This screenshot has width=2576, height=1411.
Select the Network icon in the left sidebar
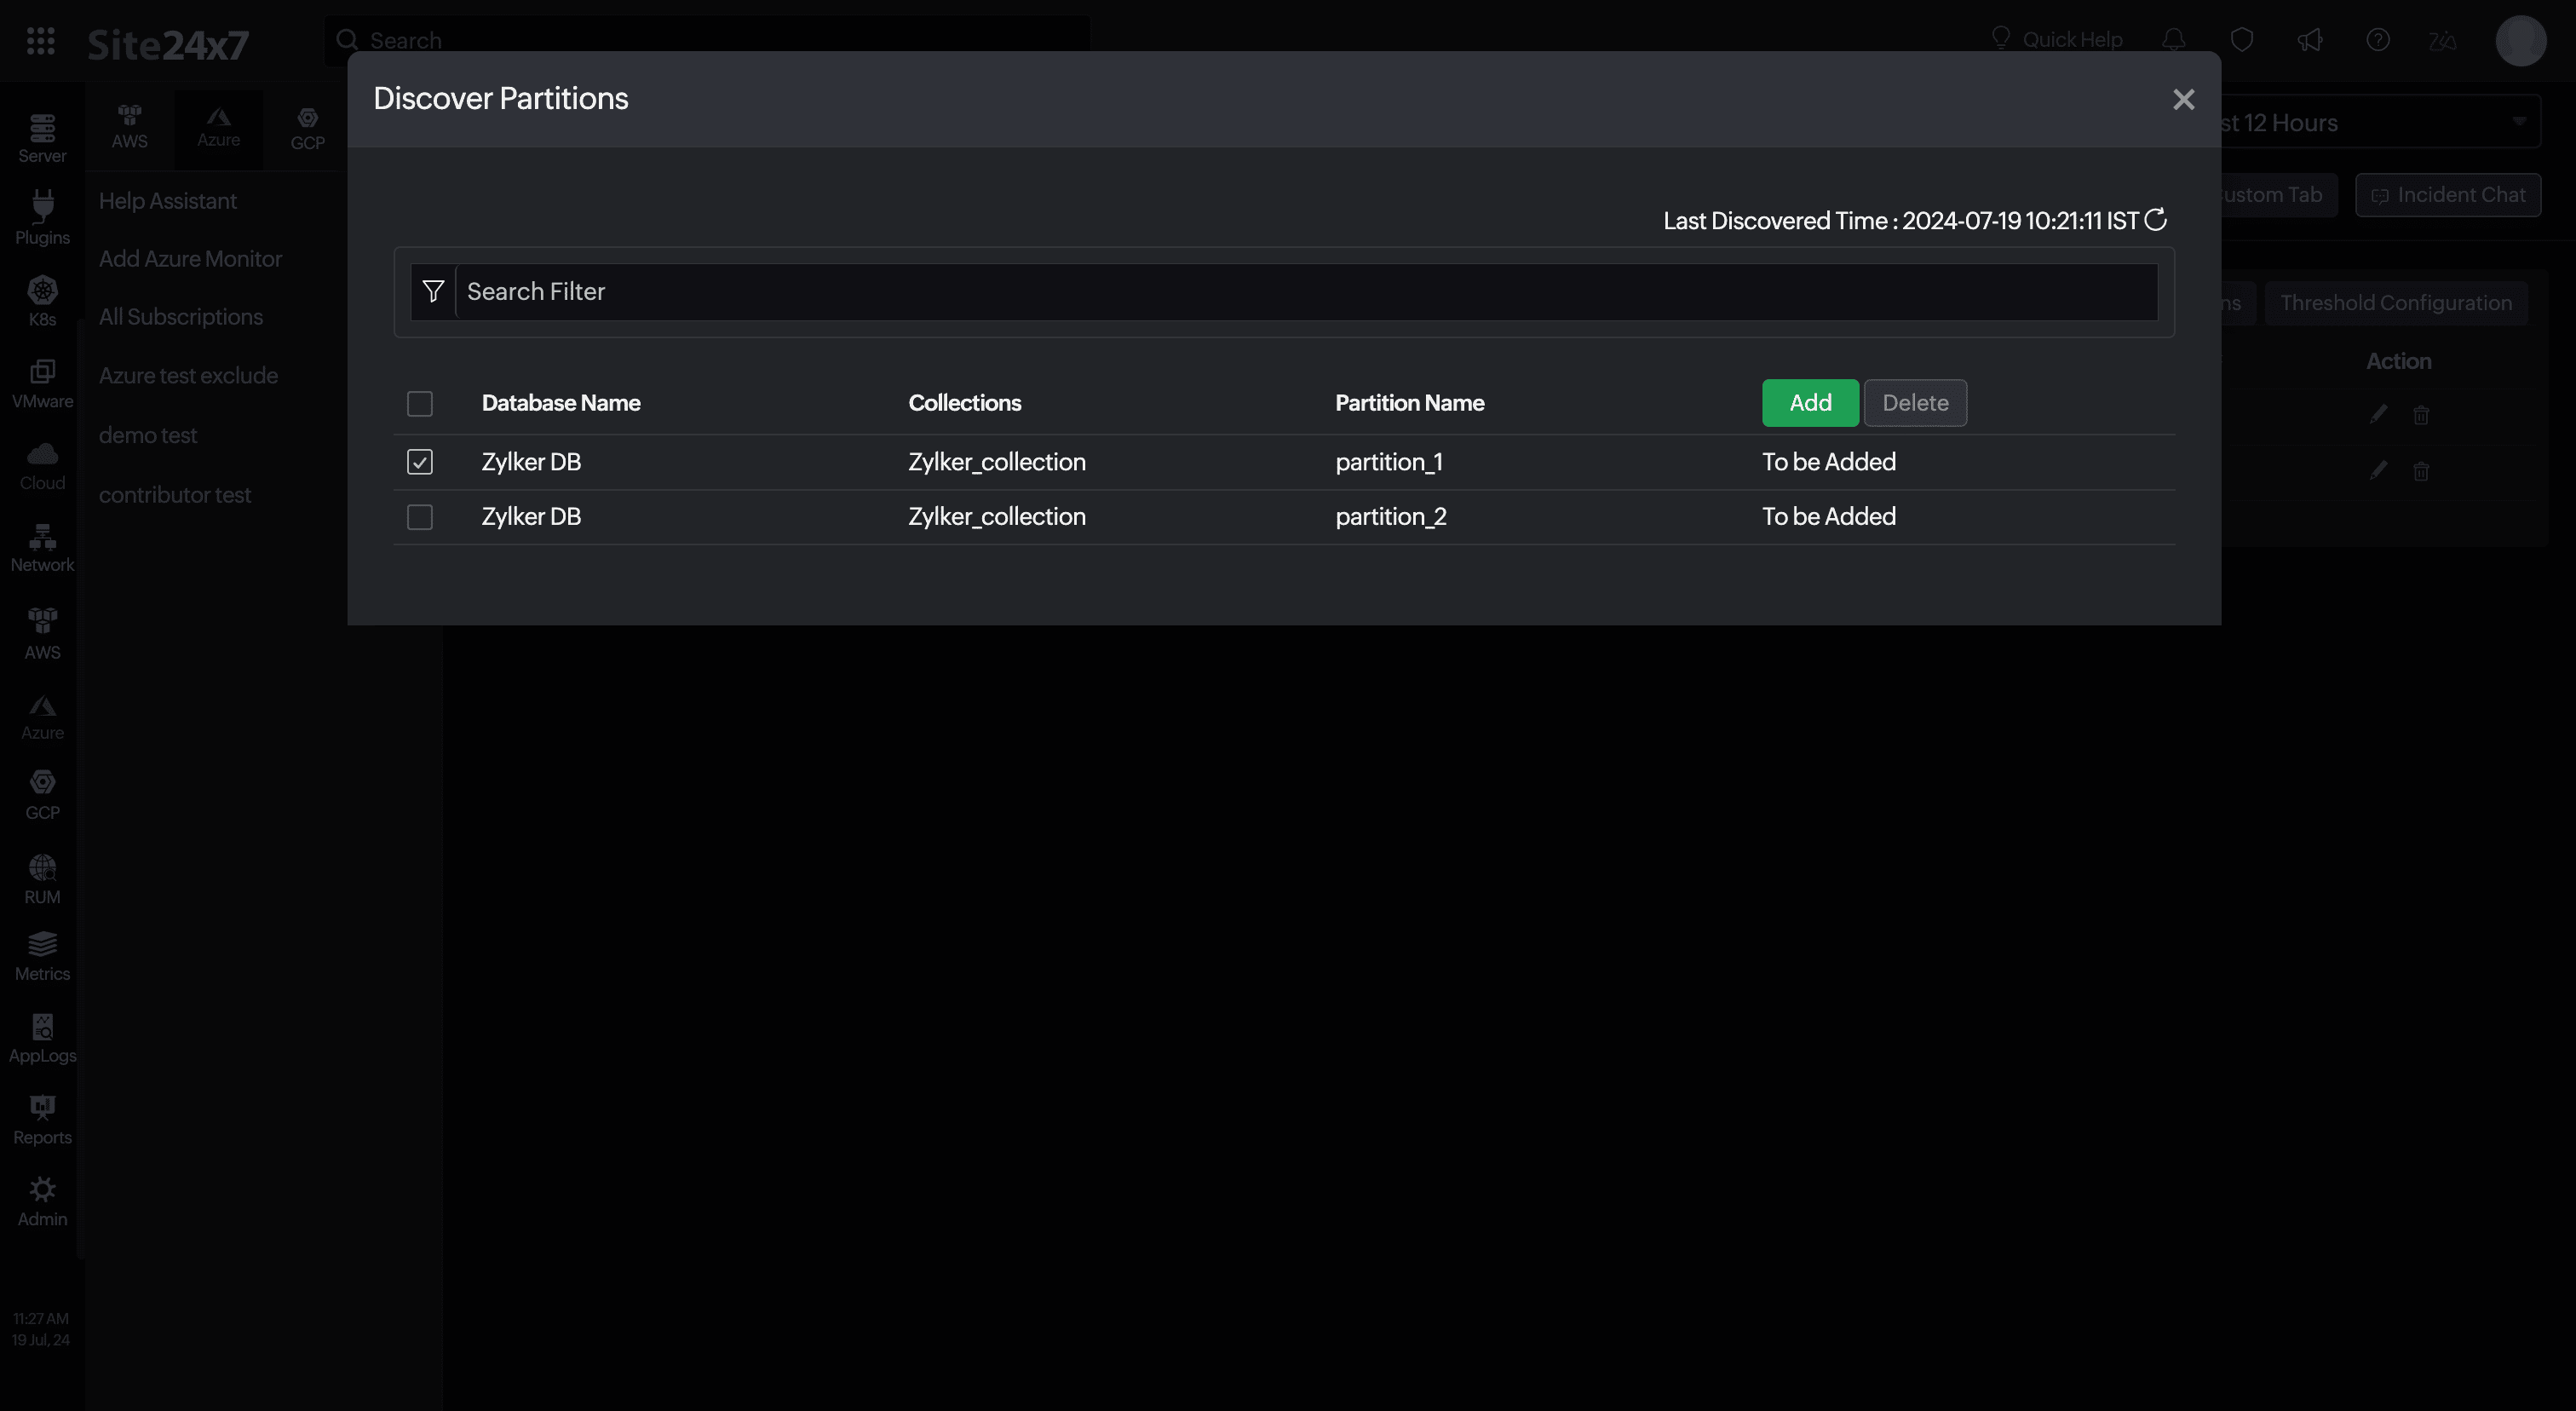click(x=41, y=546)
